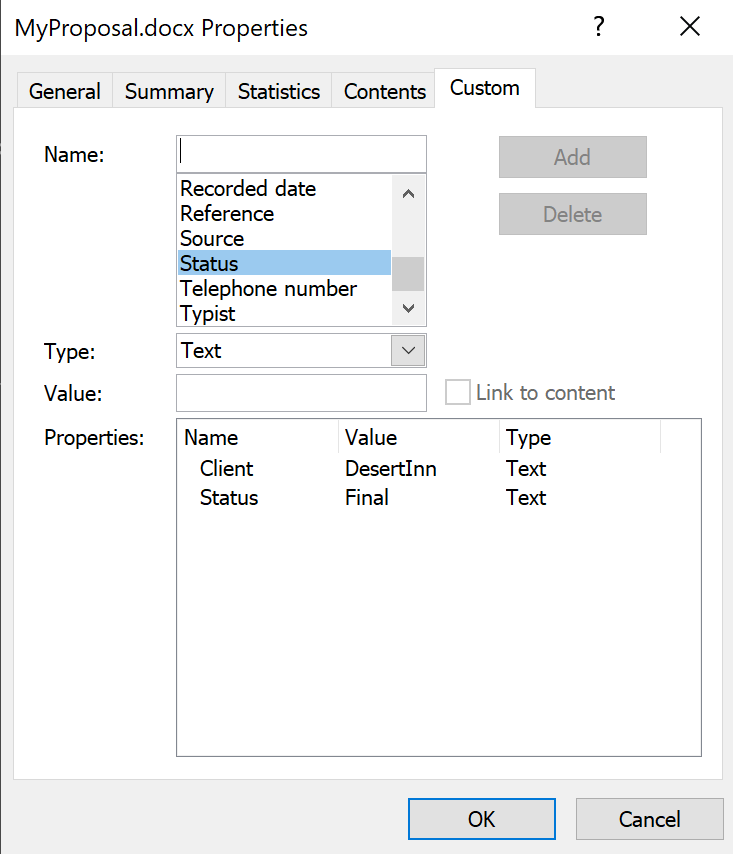Image resolution: width=733 pixels, height=854 pixels.
Task: Open the Statistics tab
Action: [278, 91]
